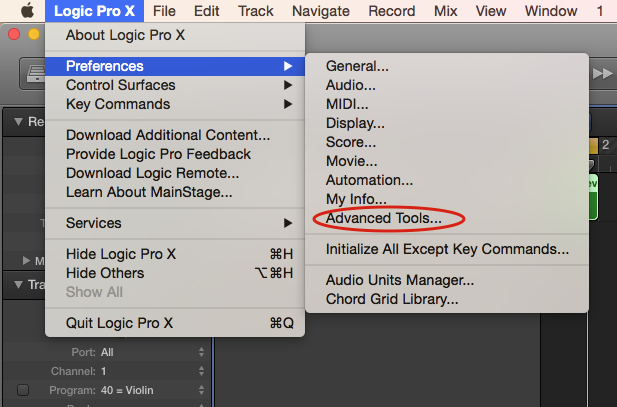This screenshot has height=407, width=617.
Task: Open My Info preferences
Action: (x=447, y=199)
